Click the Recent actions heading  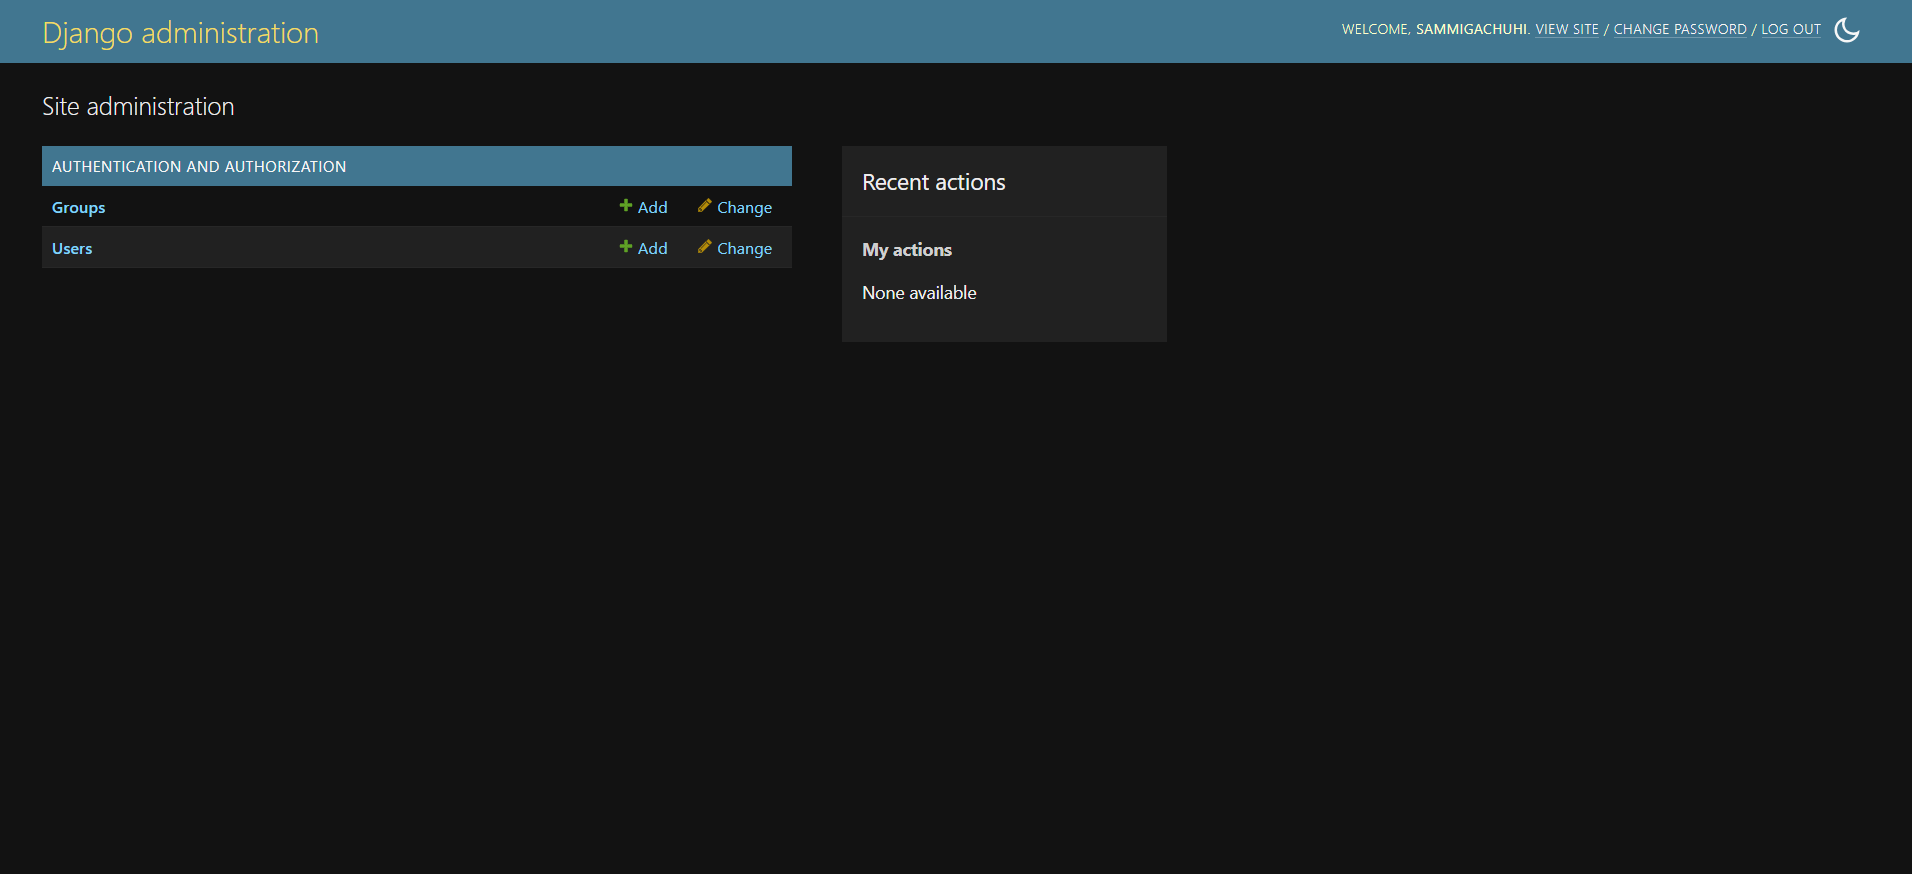(x=934, y=182)
